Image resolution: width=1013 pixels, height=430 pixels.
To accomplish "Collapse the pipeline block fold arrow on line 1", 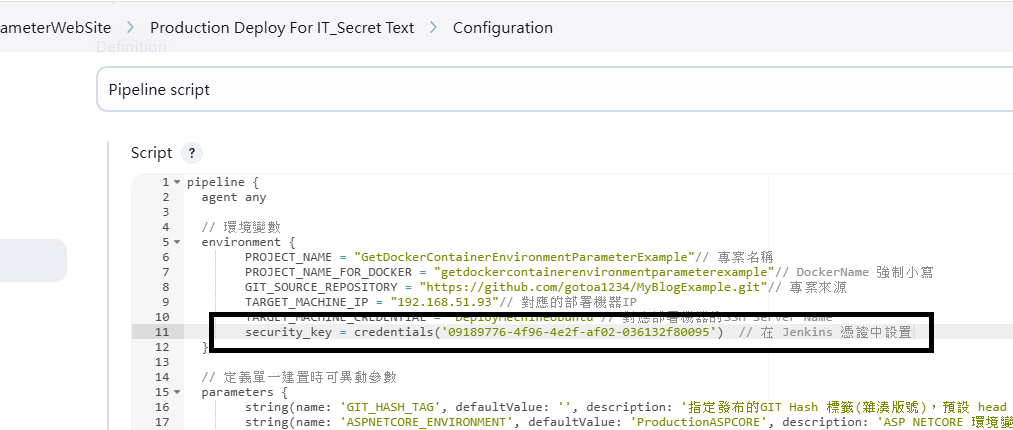I will [x=177, y=182].
